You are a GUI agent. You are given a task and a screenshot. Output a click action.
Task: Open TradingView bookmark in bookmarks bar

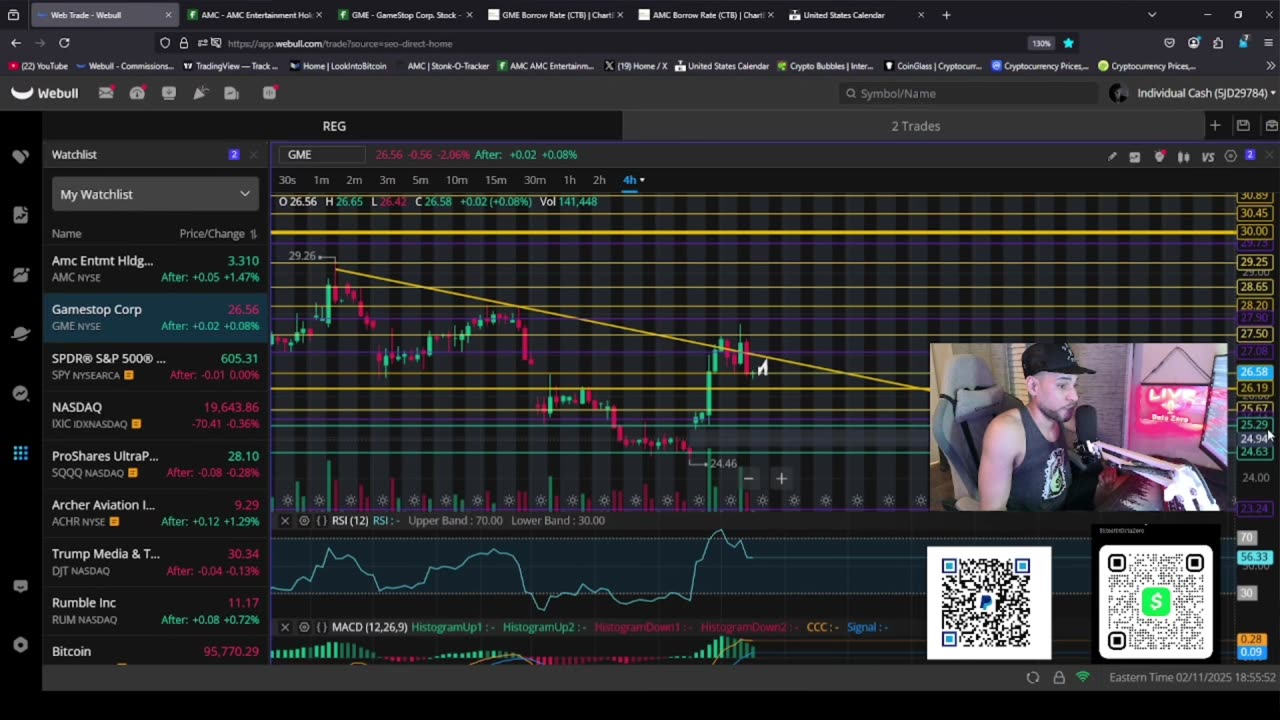point(230,66)
